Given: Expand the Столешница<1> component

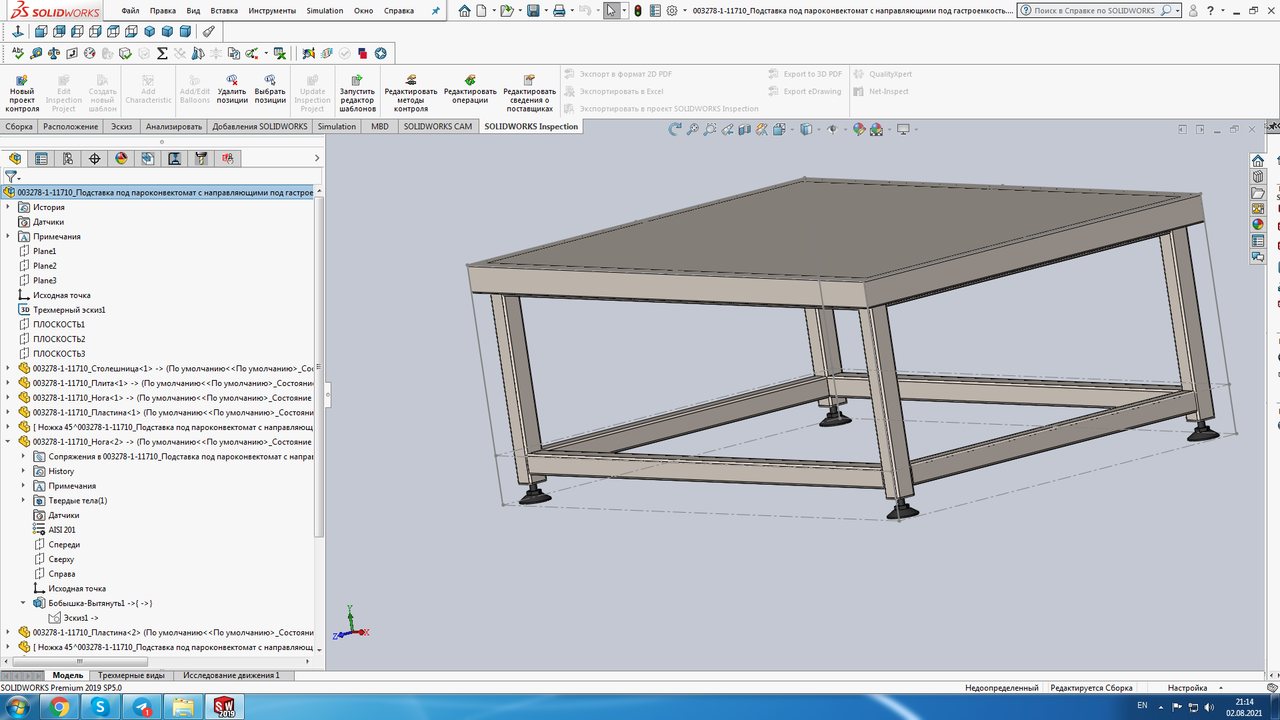Looking at the screenshot, I should click(x=8, y=368).
